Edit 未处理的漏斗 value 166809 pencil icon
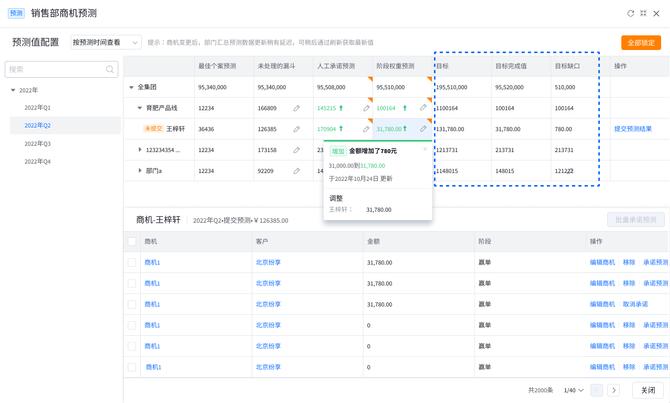The height and width of the screenshot is (403, 670). (x=296, y=108)
